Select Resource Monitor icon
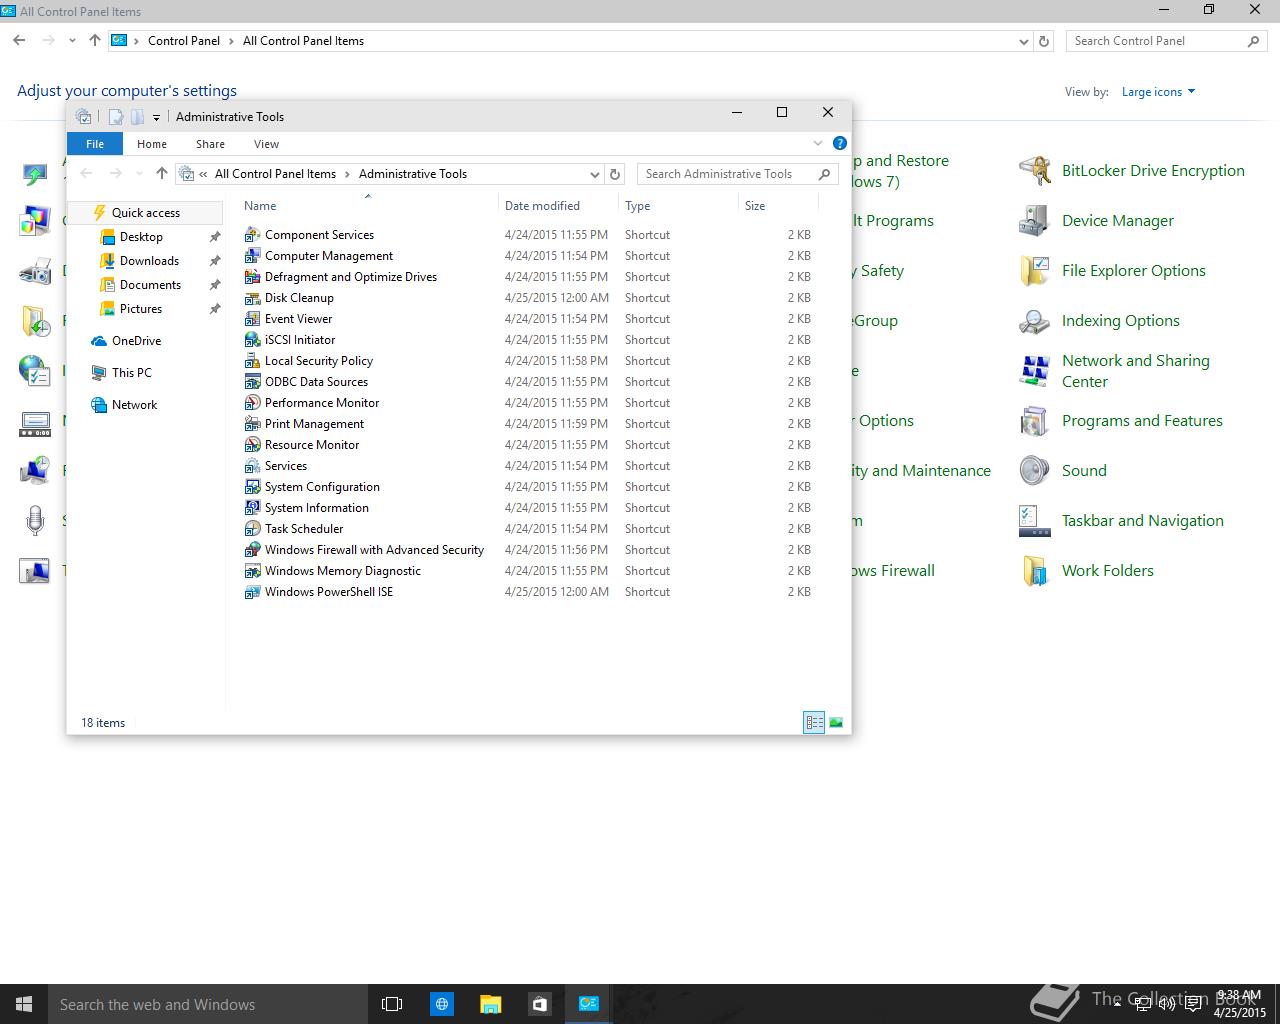This screenshot has width=1280, height=1024. coord(253,445)
